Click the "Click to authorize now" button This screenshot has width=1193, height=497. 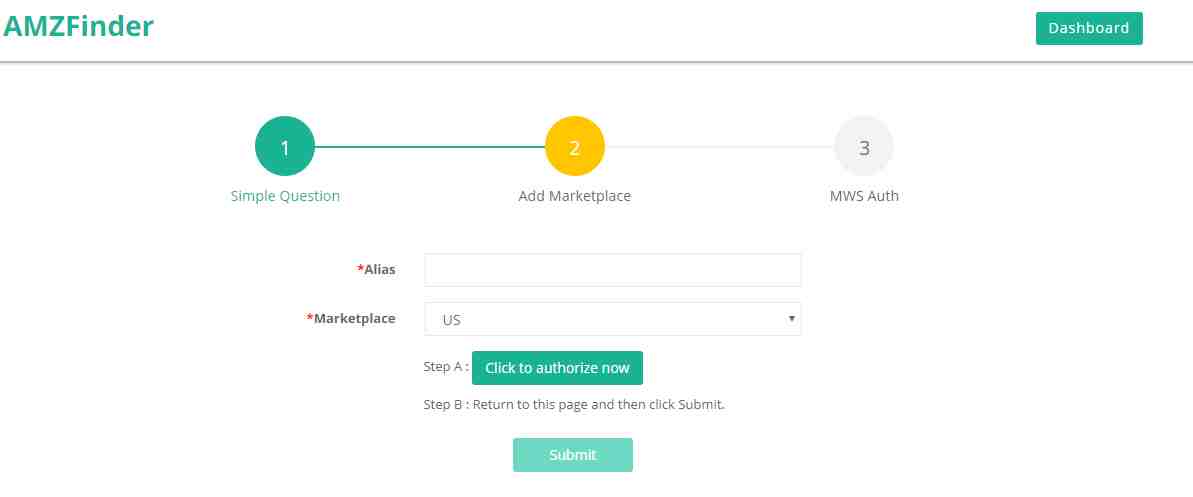pyautogui.click(x=557, y=368)
